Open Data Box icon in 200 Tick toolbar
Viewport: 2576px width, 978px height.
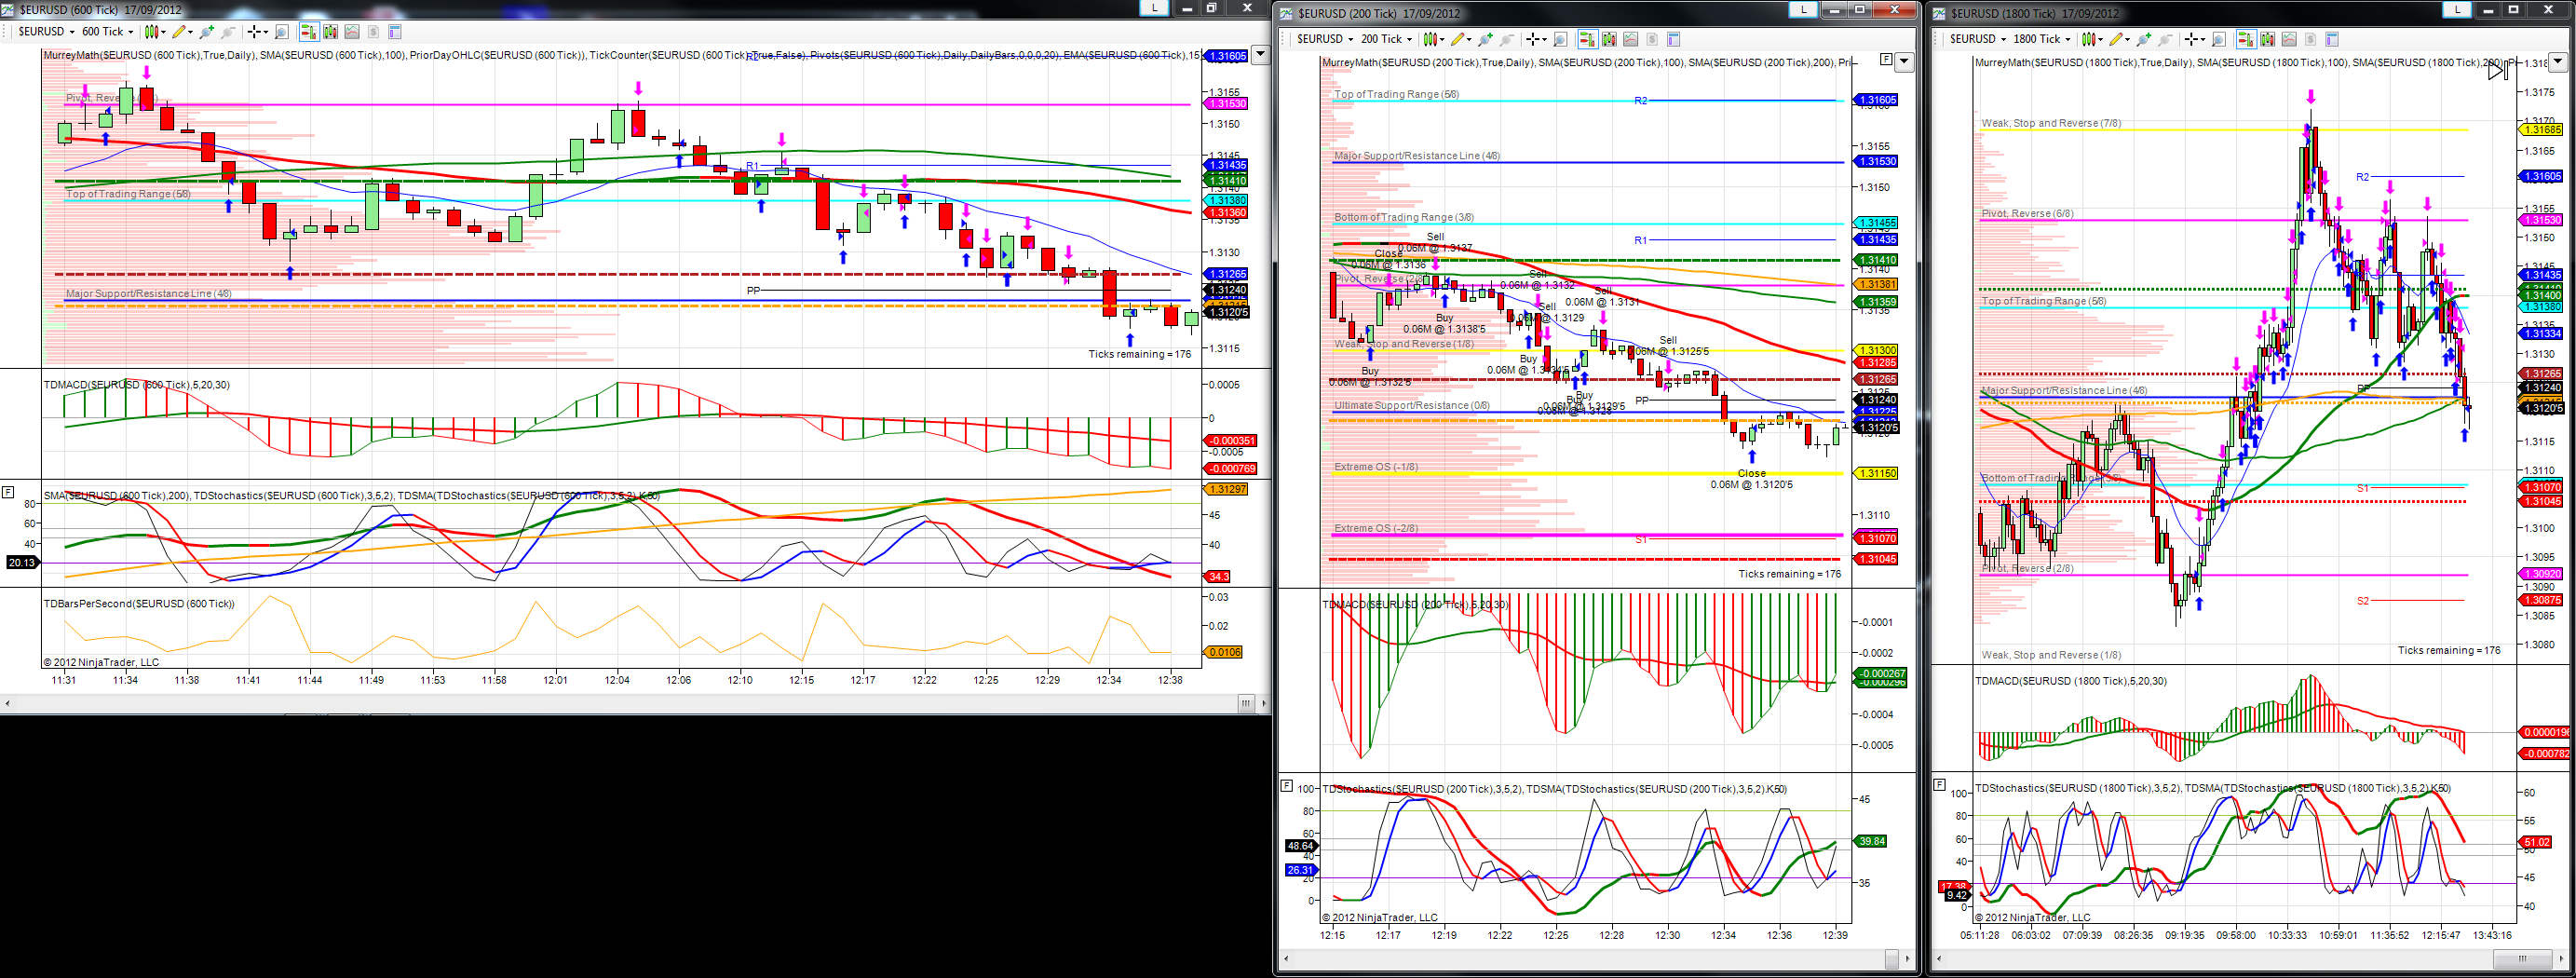tap(1560, 40)
